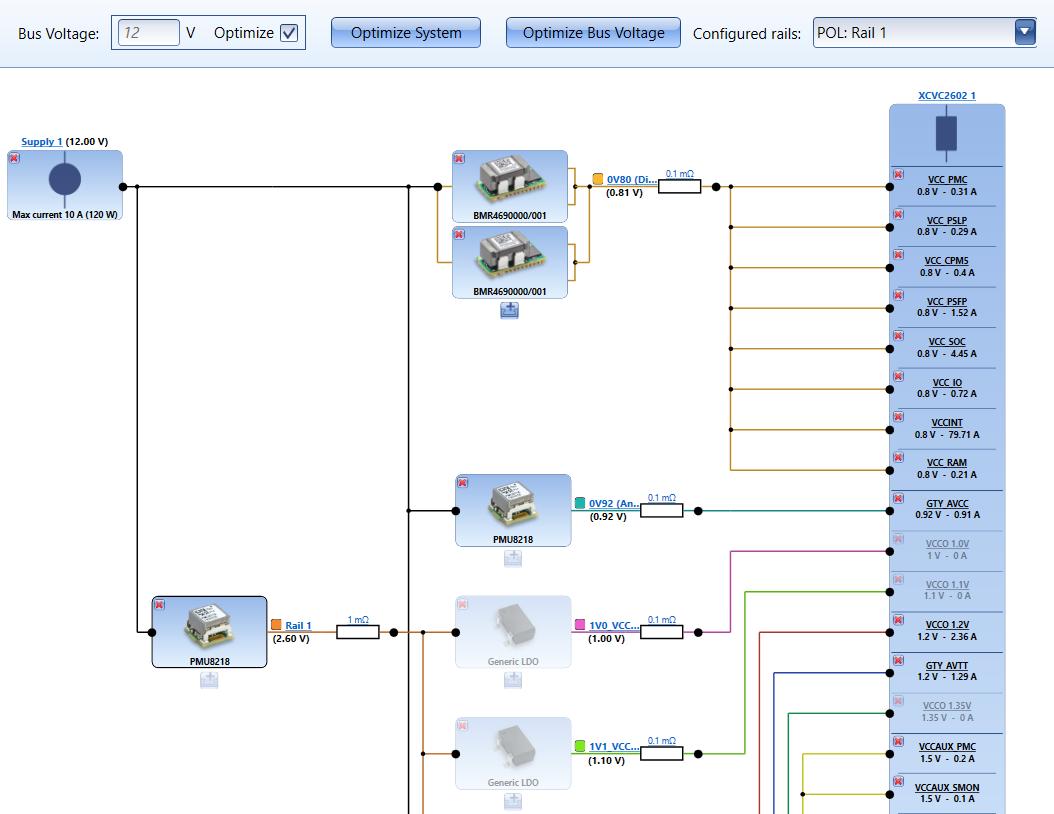The image size is (1054, 814).
Task: Click the 1 mΩ resistor on Rail 1
Action: tap(357, 632)
